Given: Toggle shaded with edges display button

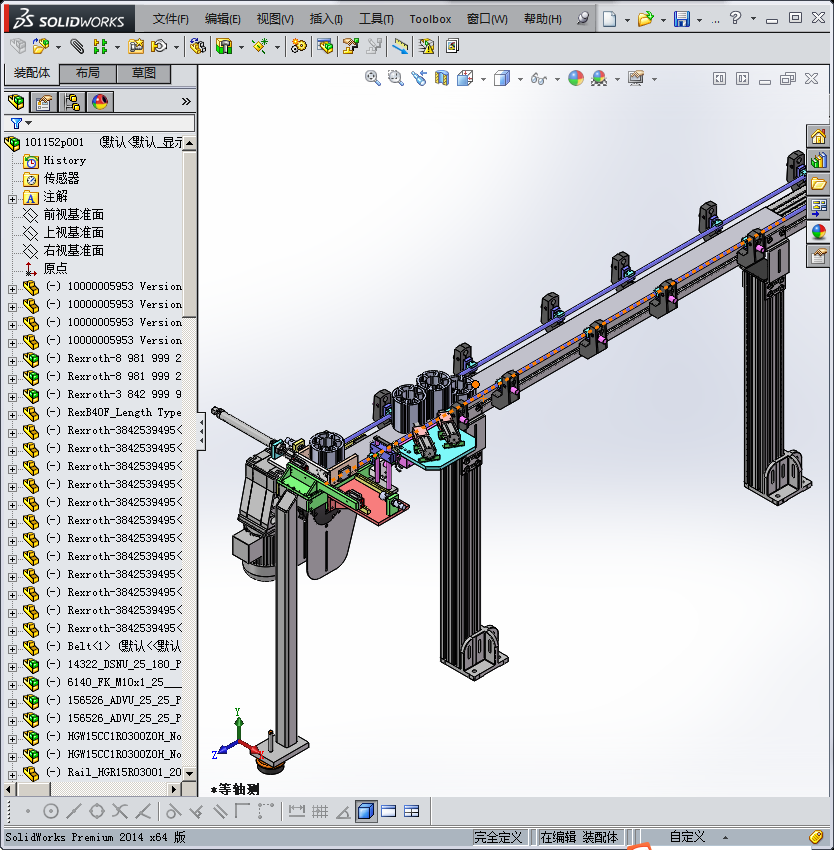Looking at the screenshot, I should click(x=366, y=811).
